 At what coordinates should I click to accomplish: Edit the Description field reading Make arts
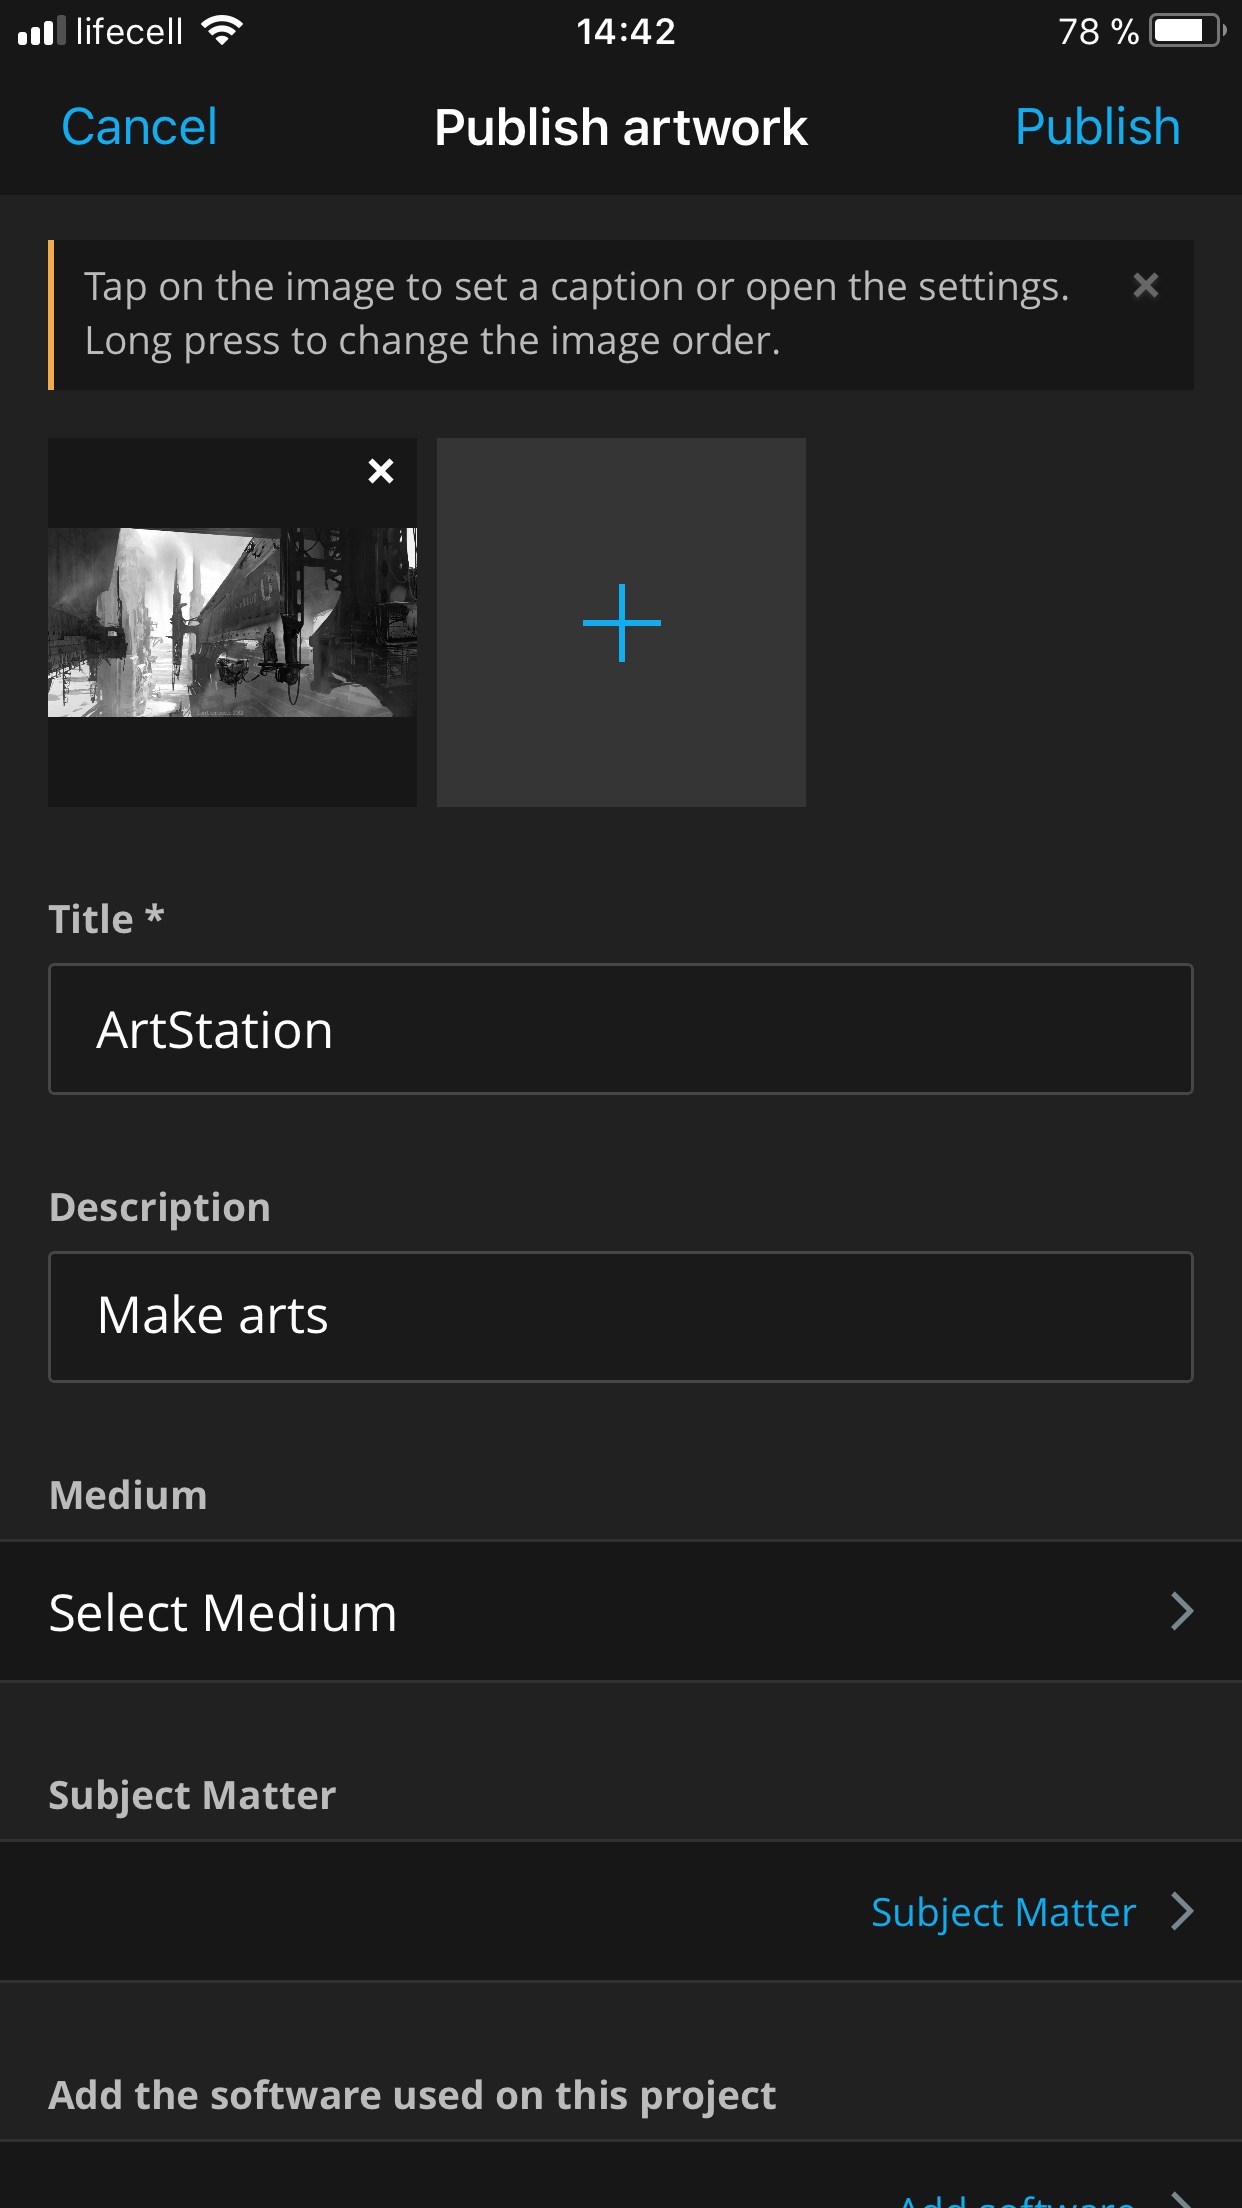(620, 1316)
